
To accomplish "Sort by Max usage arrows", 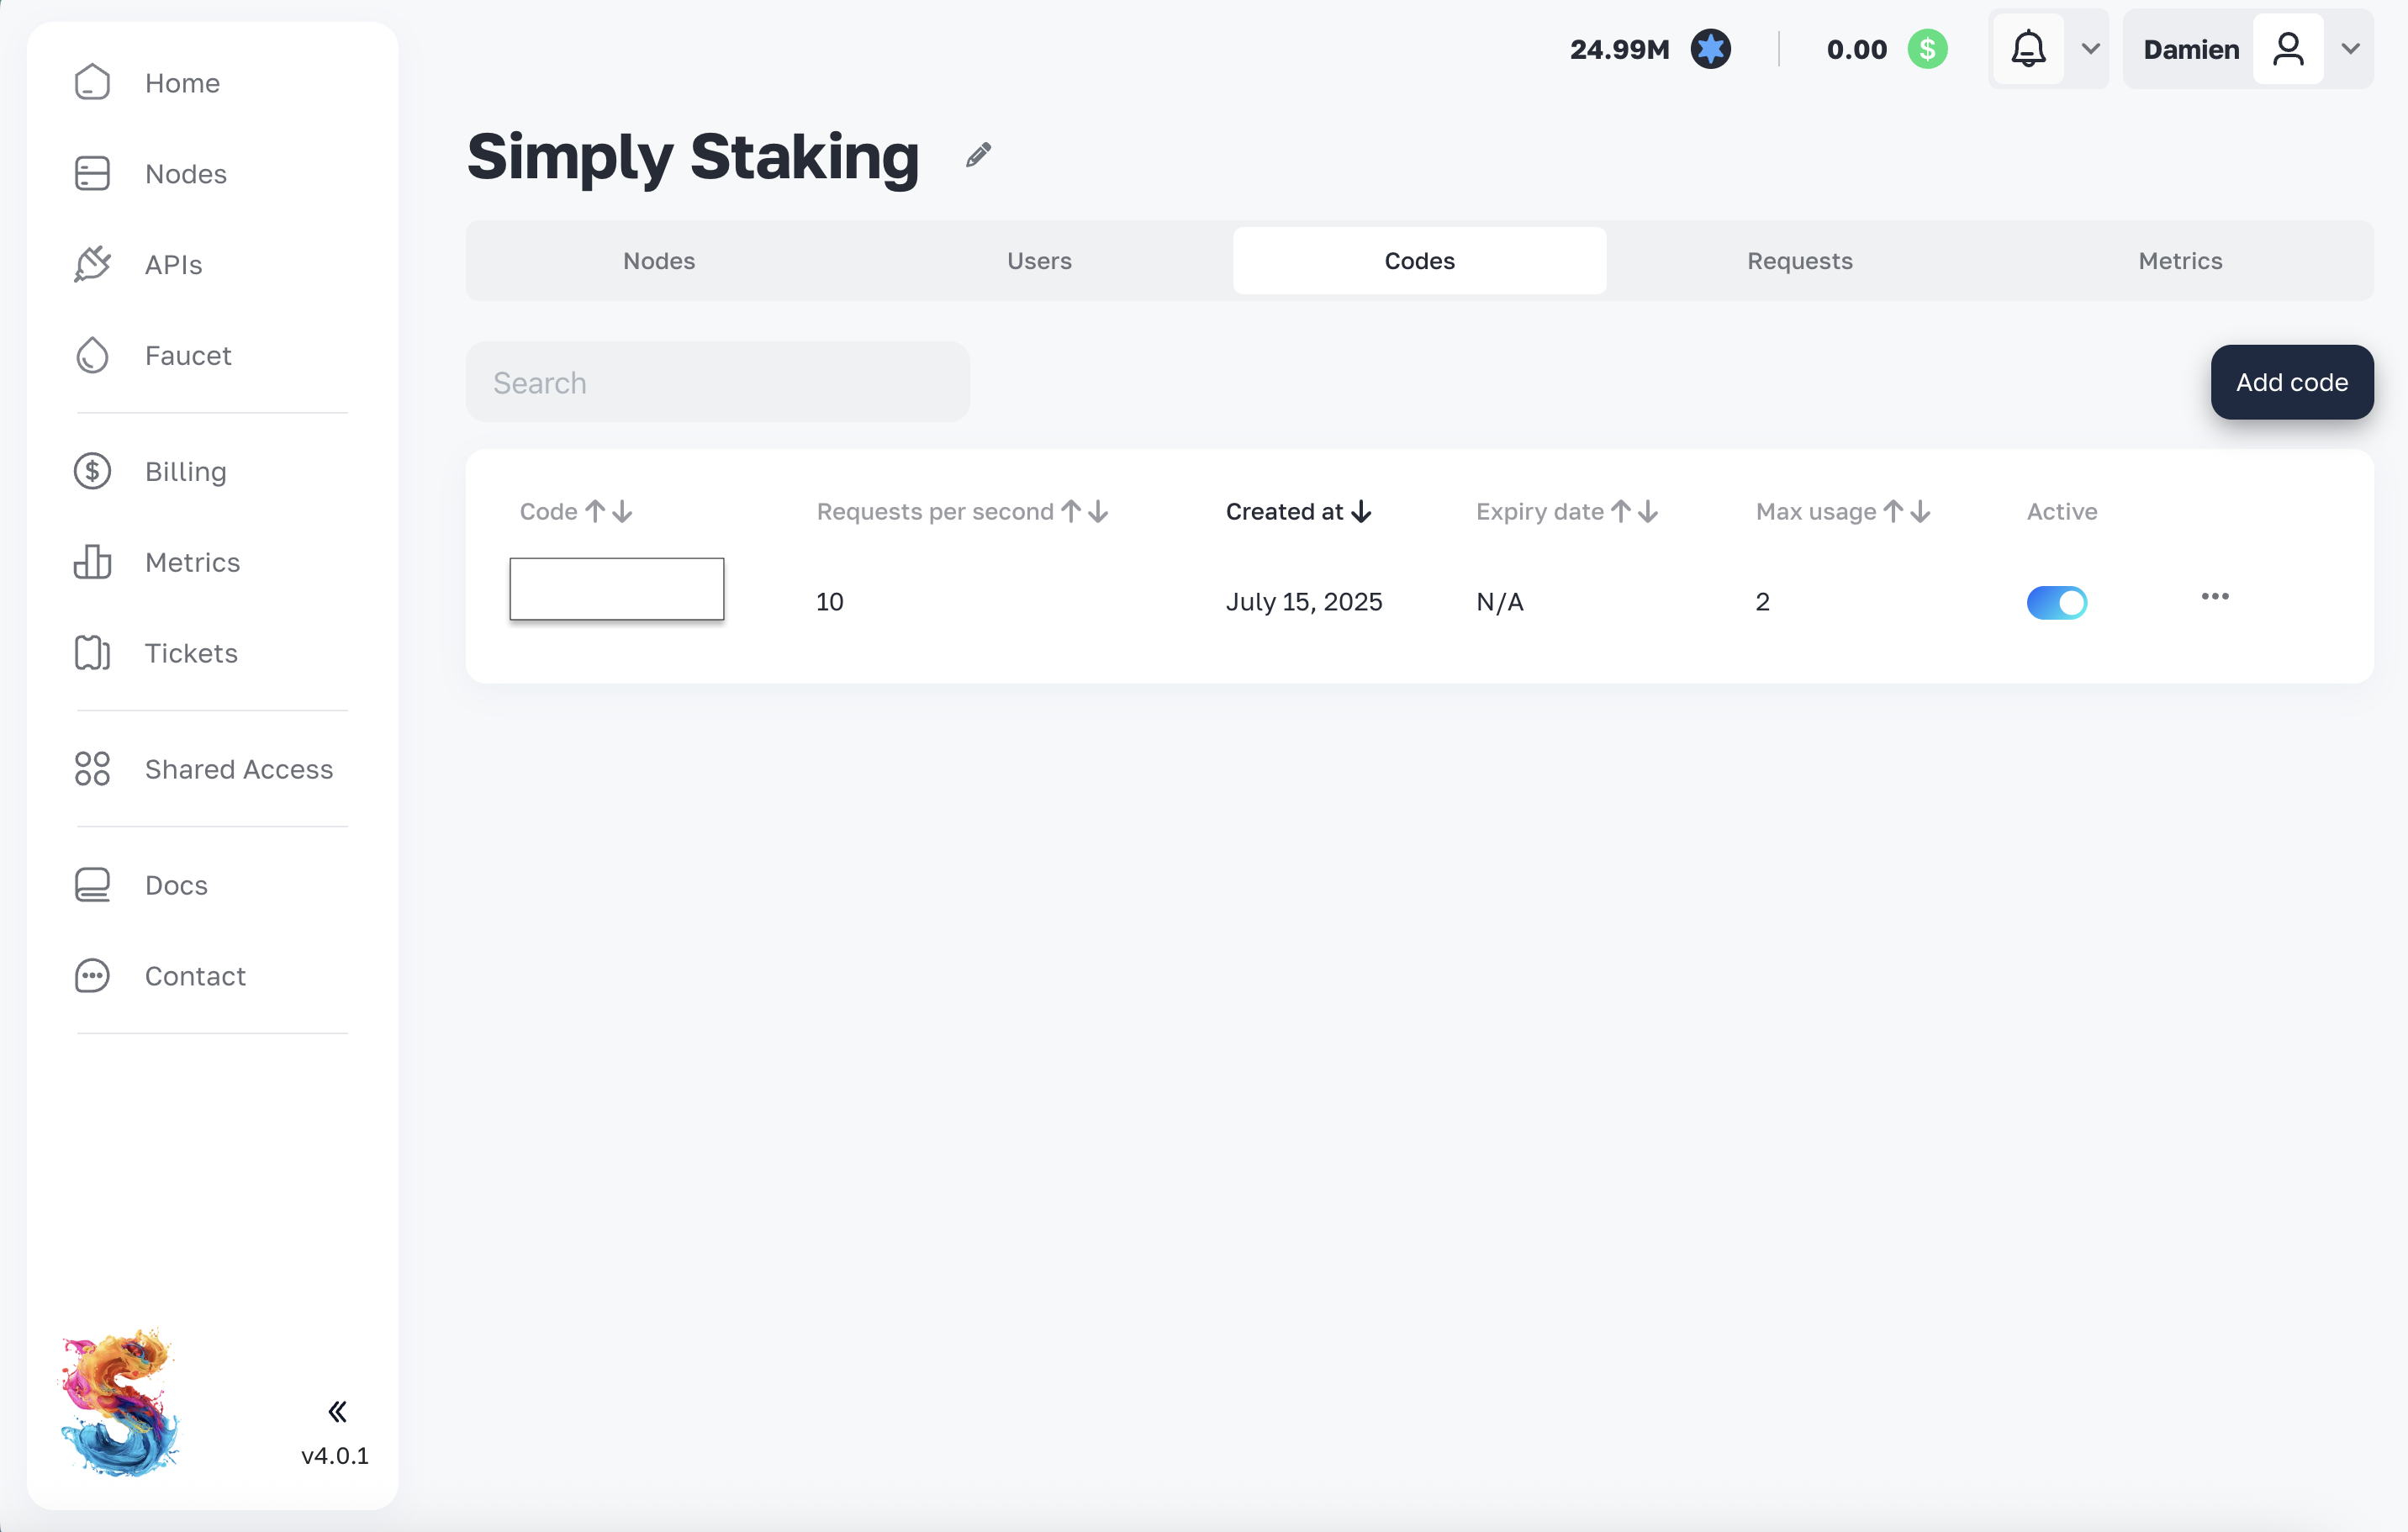I will 1907,512.
